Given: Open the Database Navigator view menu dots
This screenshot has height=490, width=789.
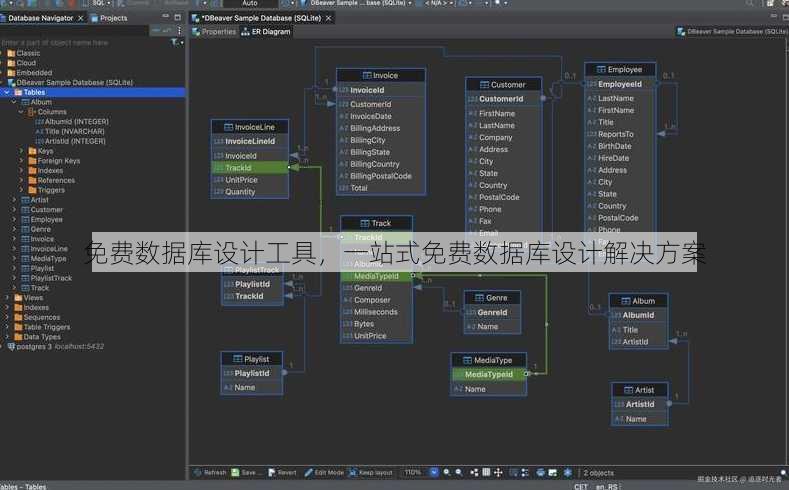Looking at the screenshot, I should (x=179, y=30).
